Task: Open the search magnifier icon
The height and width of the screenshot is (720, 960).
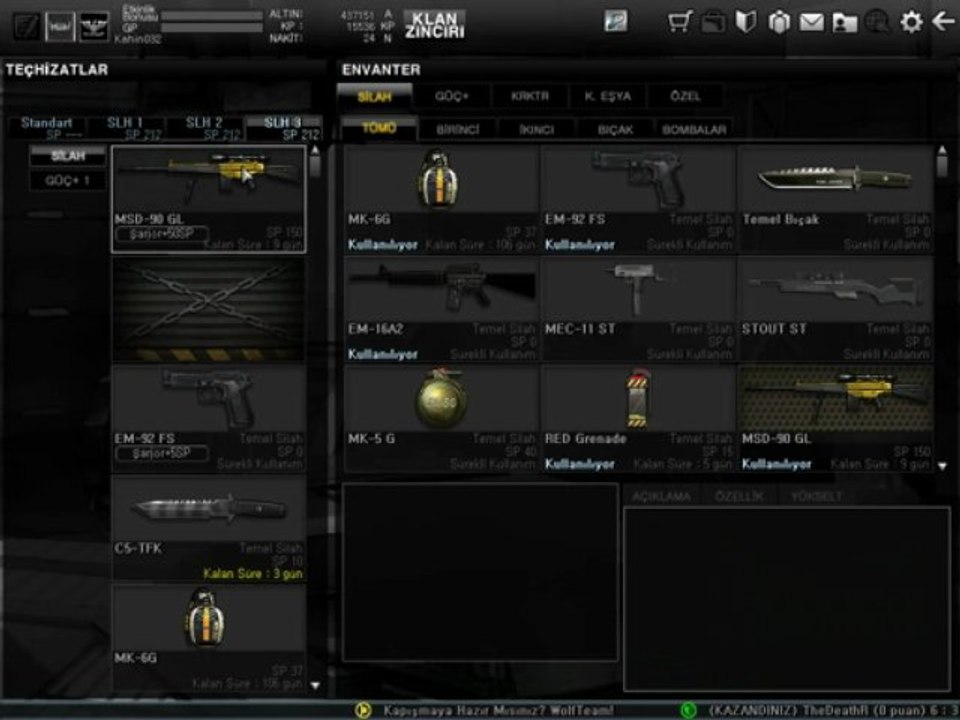Action: point(877,23)
